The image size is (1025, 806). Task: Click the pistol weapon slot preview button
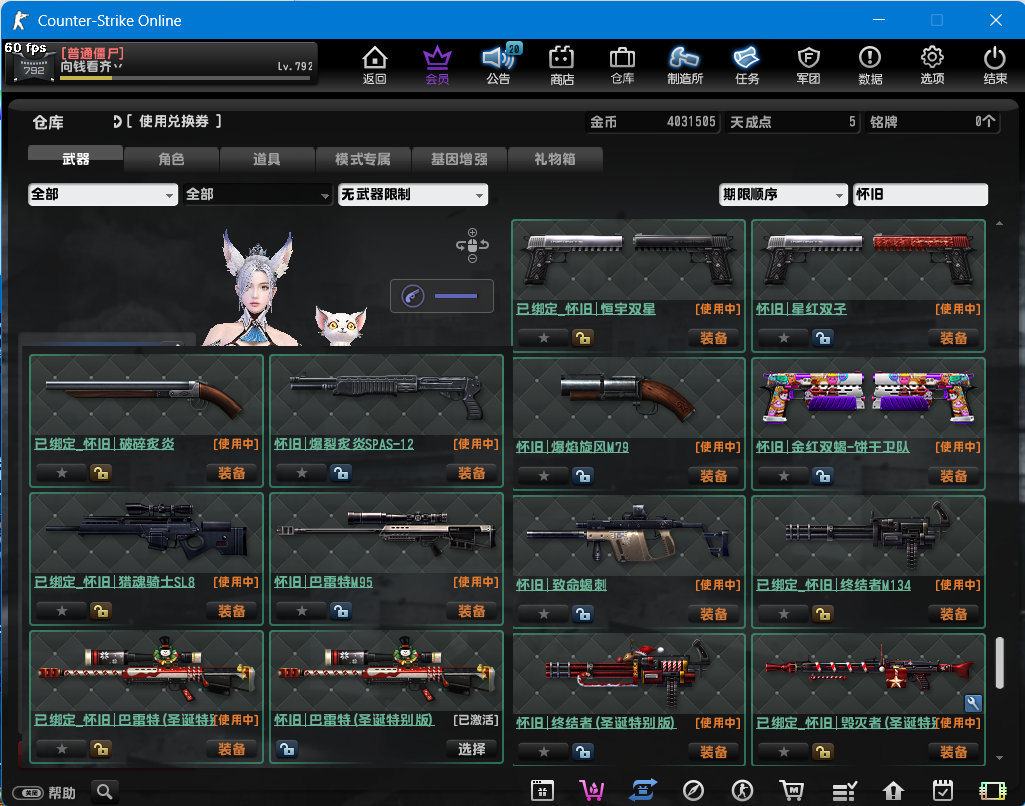[x=442, y=296]
